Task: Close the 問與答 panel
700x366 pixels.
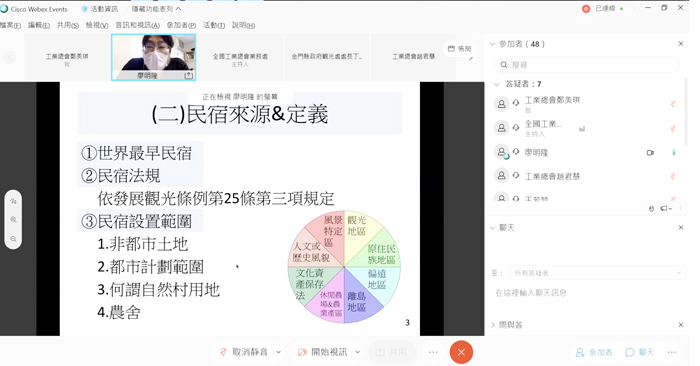Action: tap(681, 325)
